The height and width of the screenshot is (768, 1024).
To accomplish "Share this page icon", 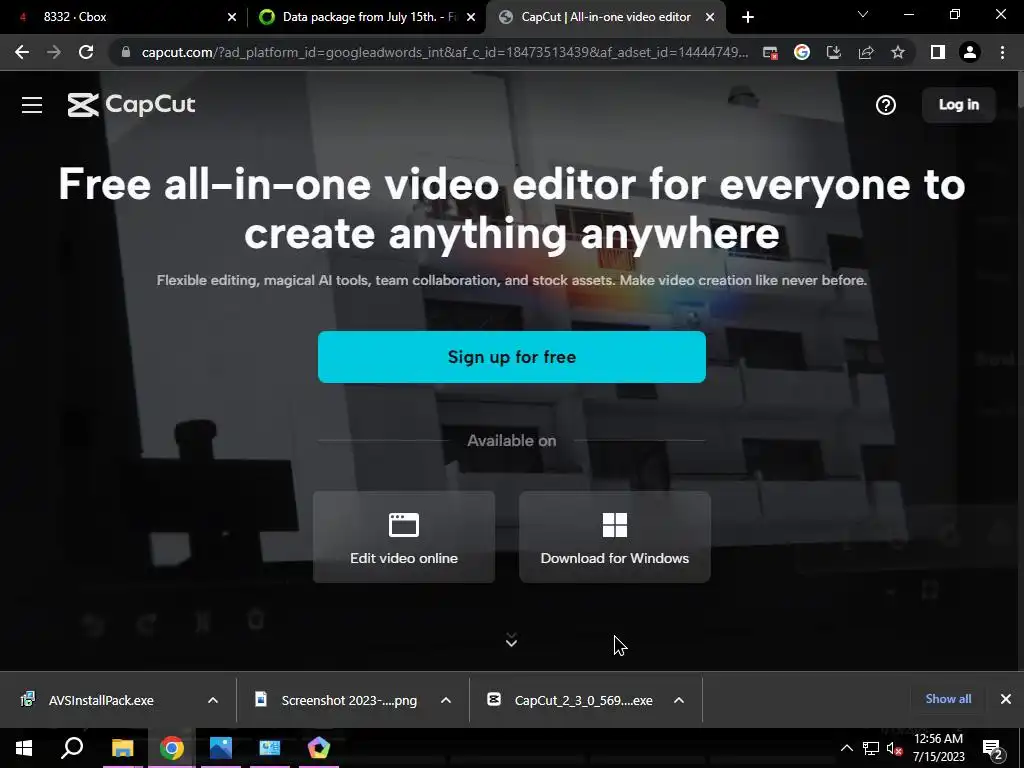I will 866,52.
